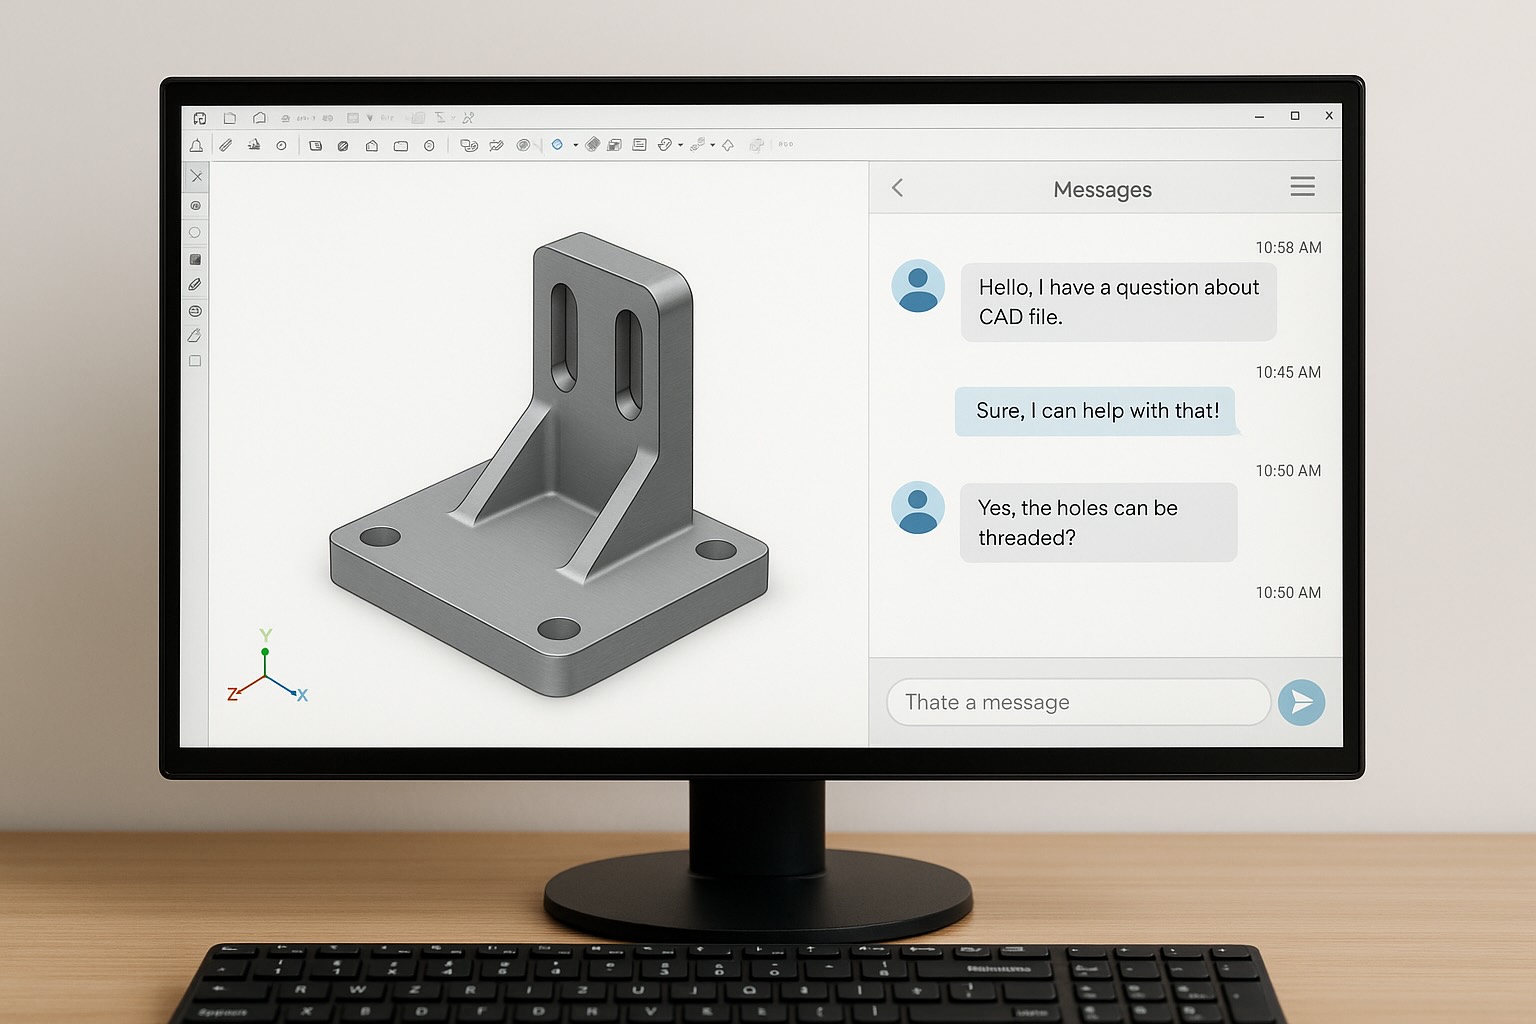Click the blank page new-file icon
This screenshot has width=1536, height=1024.
230,118
